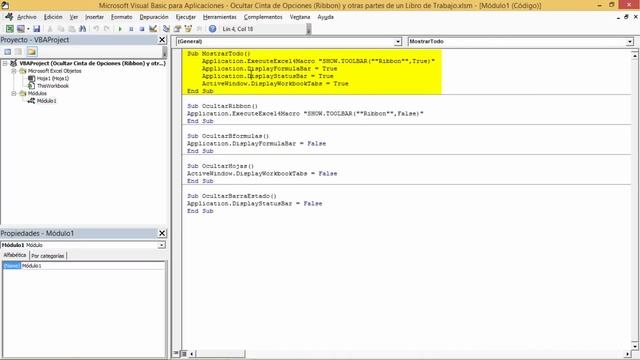Screen dimensions: 640x360
Task: Open the Complementos menu
Action: [x=263, y=17]
